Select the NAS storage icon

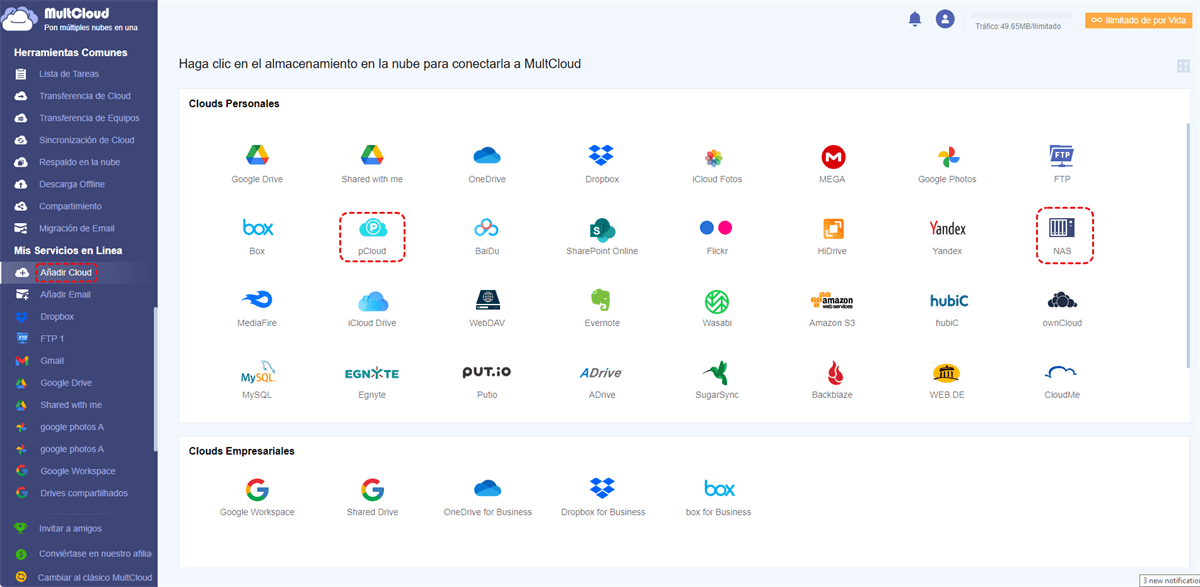[1062, 228]
